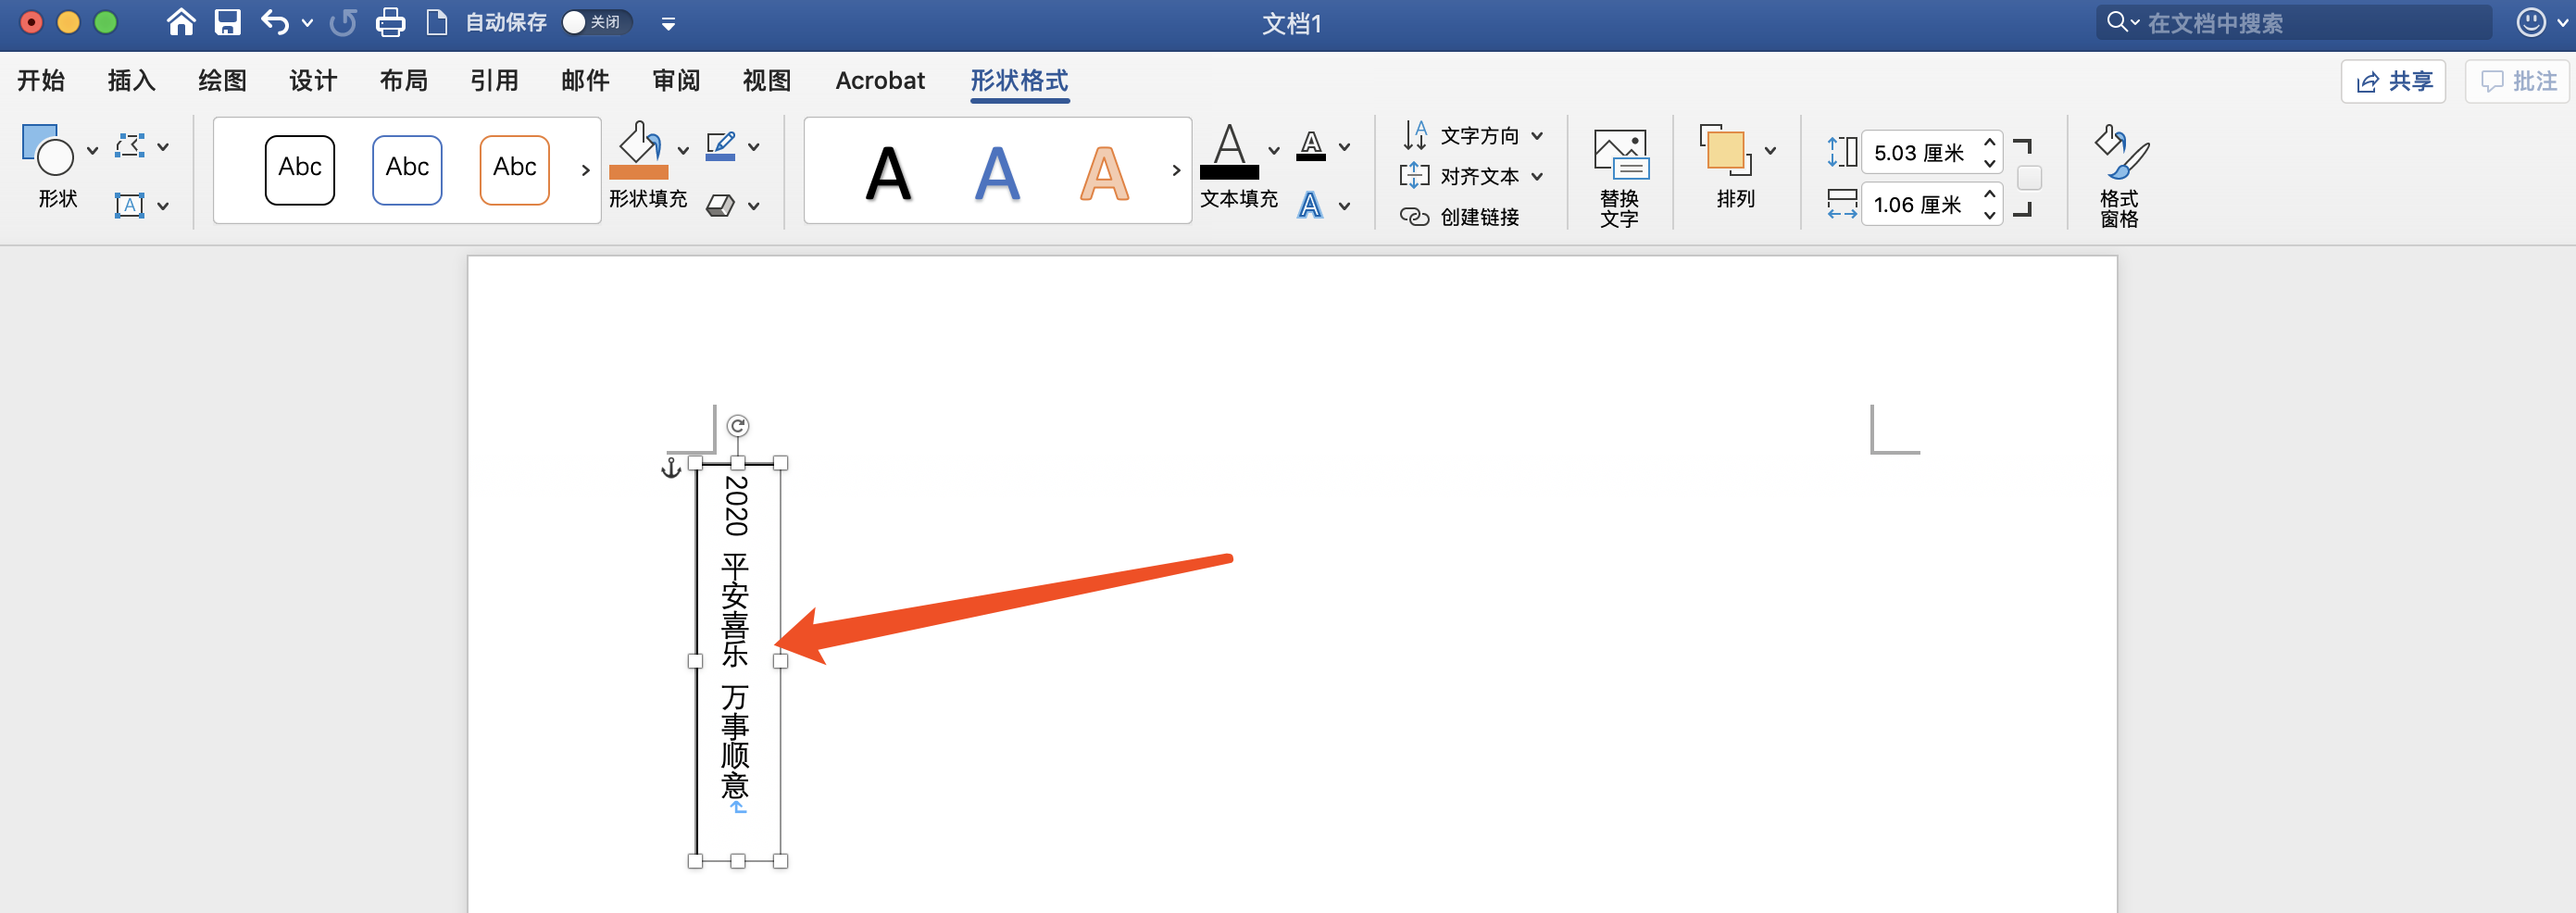Click the rotate handle above the text box
The height and width of the screenshot is (913, 2576).
[x=738, y=426]
